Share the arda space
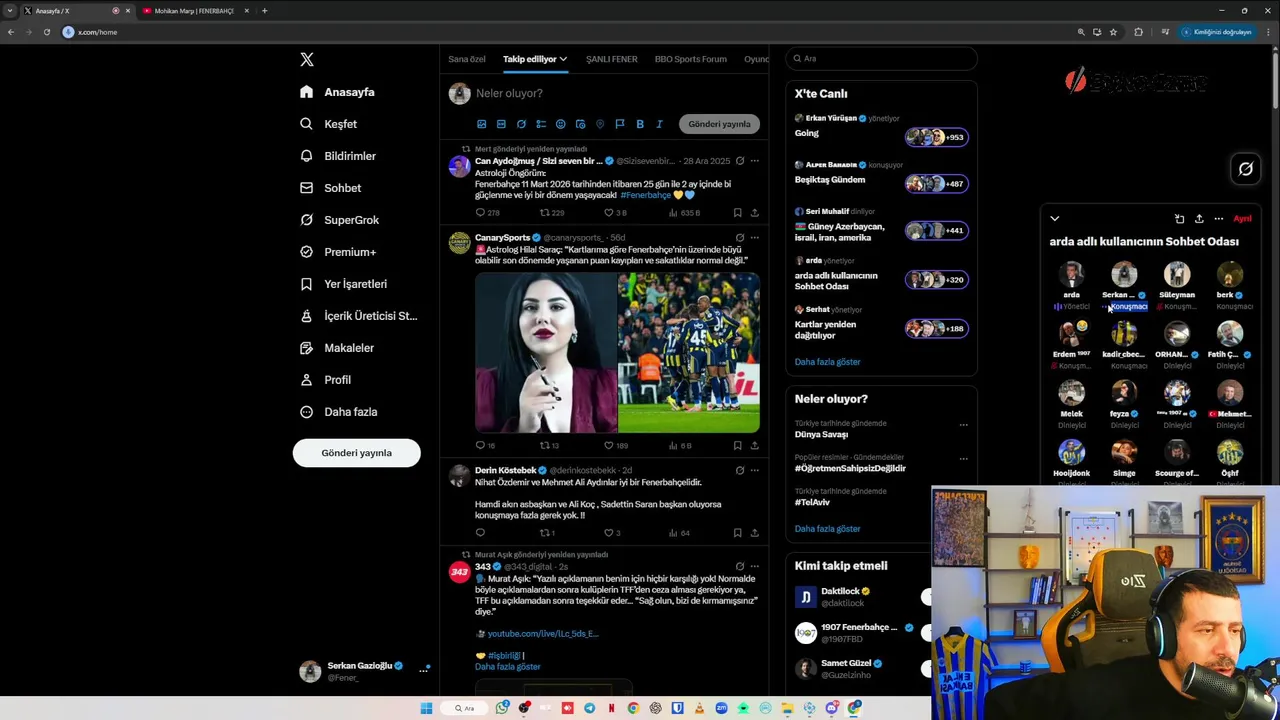 pyautogui.click(x=1199, y=218)
